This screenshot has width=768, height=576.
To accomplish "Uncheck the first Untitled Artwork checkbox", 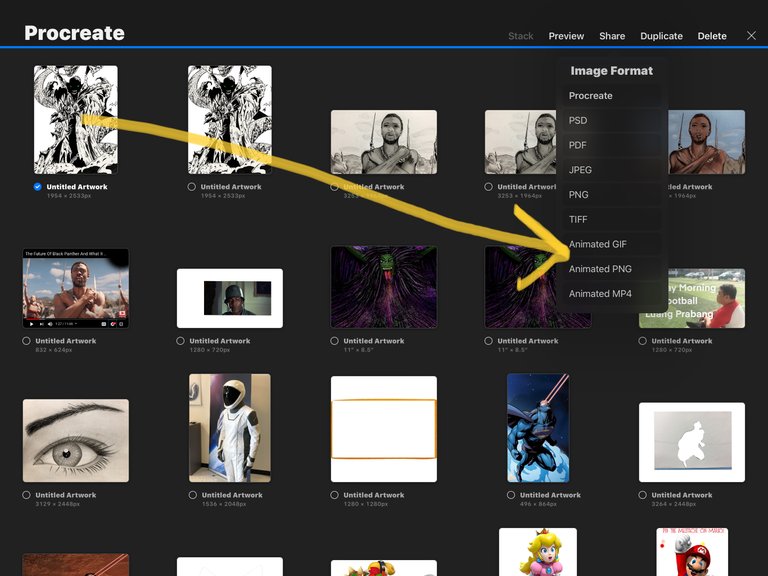I will tap(37, 187).
